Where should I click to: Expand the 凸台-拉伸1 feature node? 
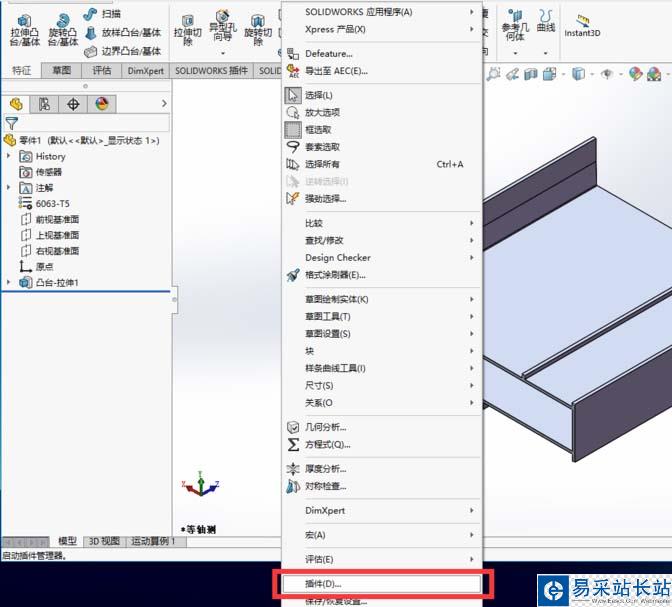[8, 282]
